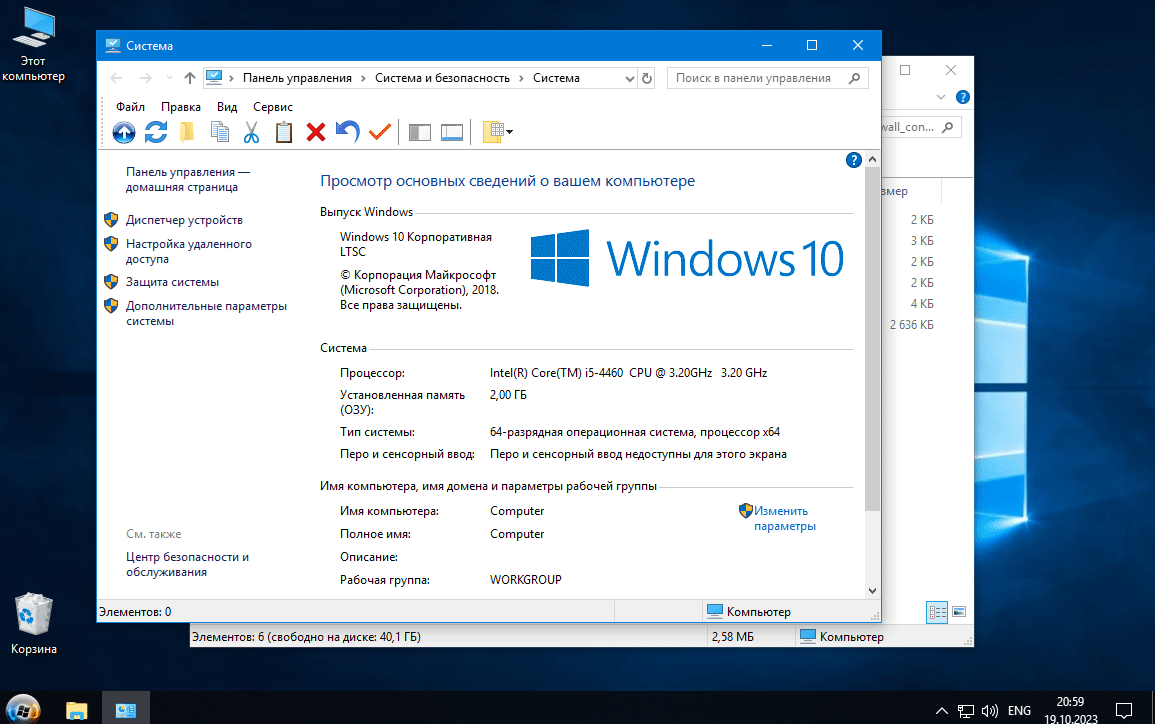Image resolution: width=1155 pixels, height=724 pixels.
Task: Click the '2,58 МБ' status bar entry
Action: coord(732,637)
